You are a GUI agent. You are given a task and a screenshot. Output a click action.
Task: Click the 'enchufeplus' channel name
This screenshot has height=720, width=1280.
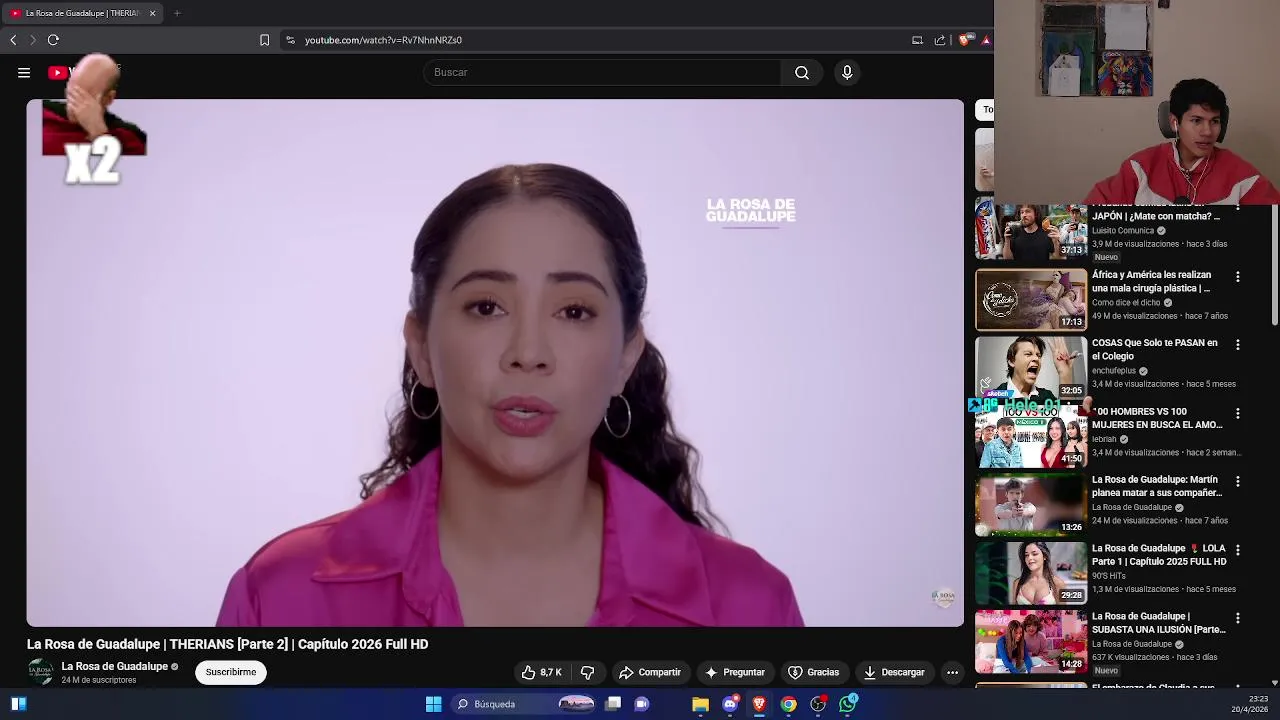(1114, 370)
